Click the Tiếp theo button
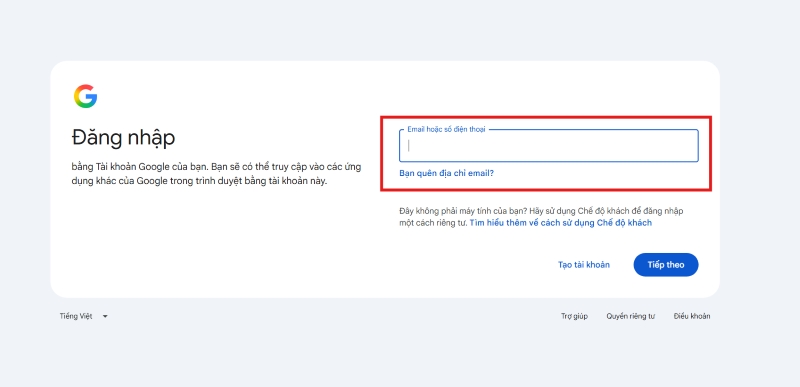This screenshot has height=387, width=800. (x=666, y=265)
